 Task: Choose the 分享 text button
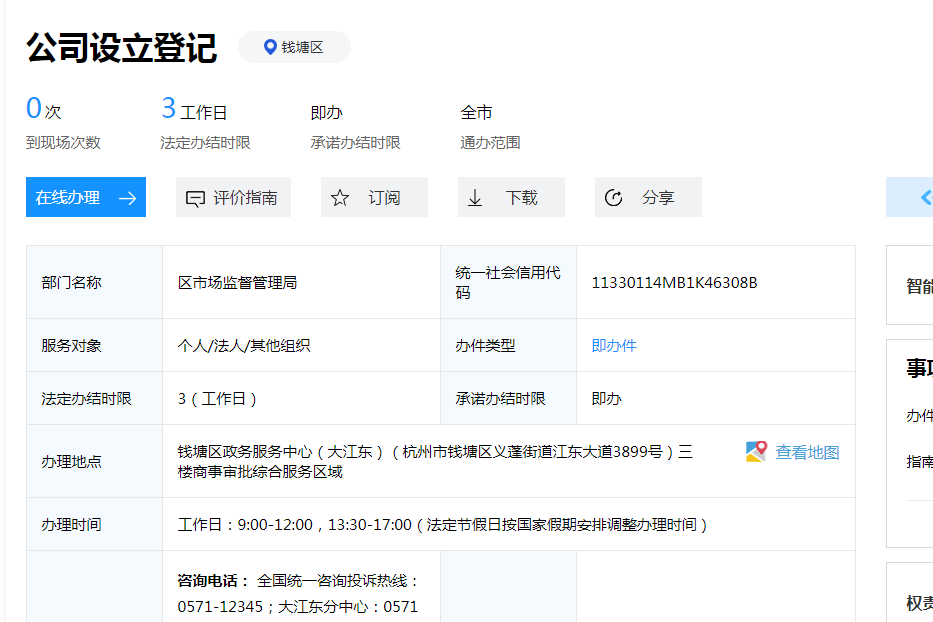(x=658, y=198)
